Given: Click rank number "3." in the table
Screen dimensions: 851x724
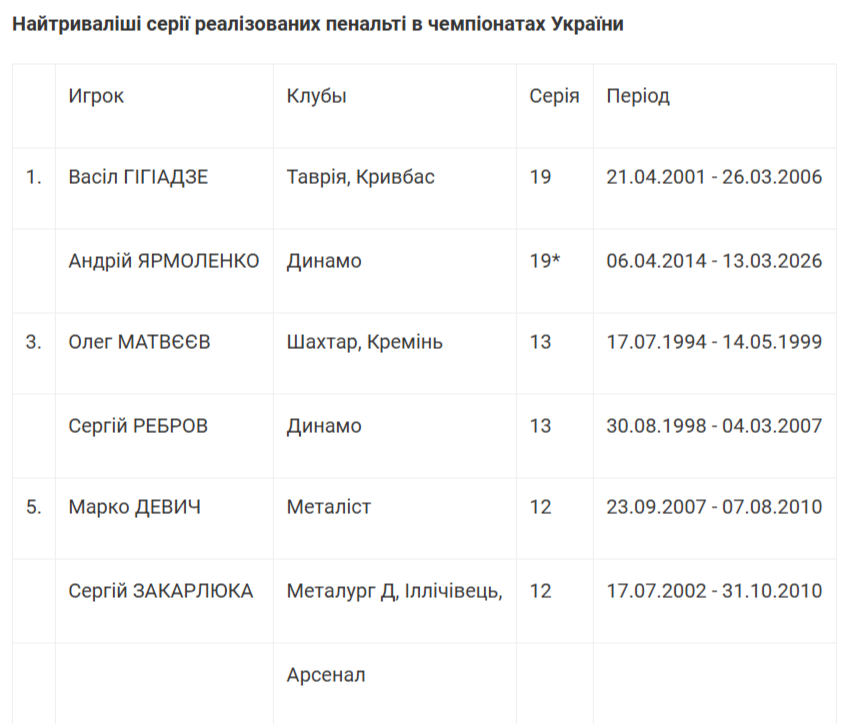Looking at the screenshot, I should 34,342.
